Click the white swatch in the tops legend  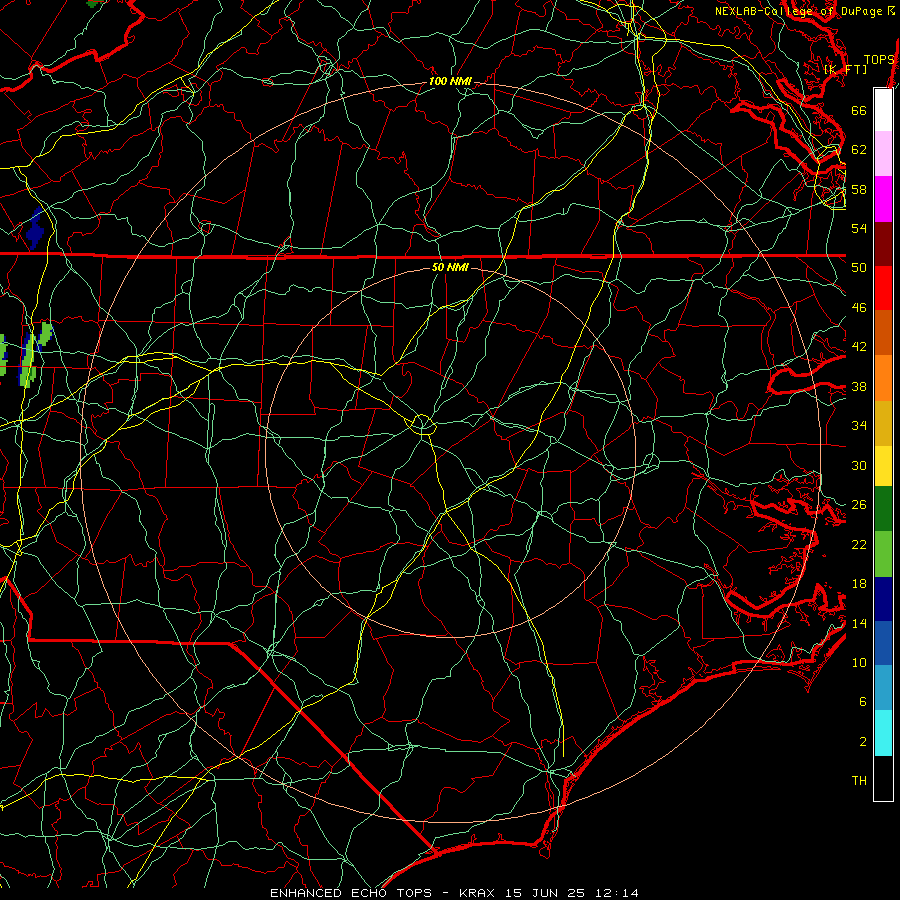[883, 110]
